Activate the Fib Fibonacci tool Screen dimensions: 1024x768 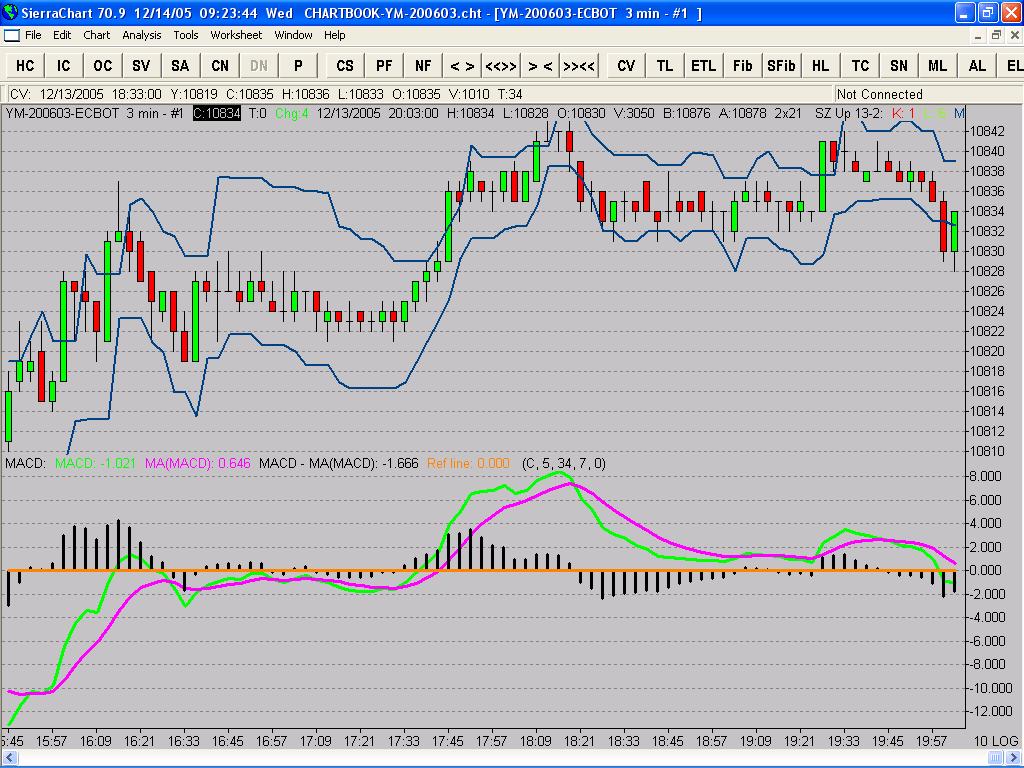pyautogui.click(x=742, y=66)
